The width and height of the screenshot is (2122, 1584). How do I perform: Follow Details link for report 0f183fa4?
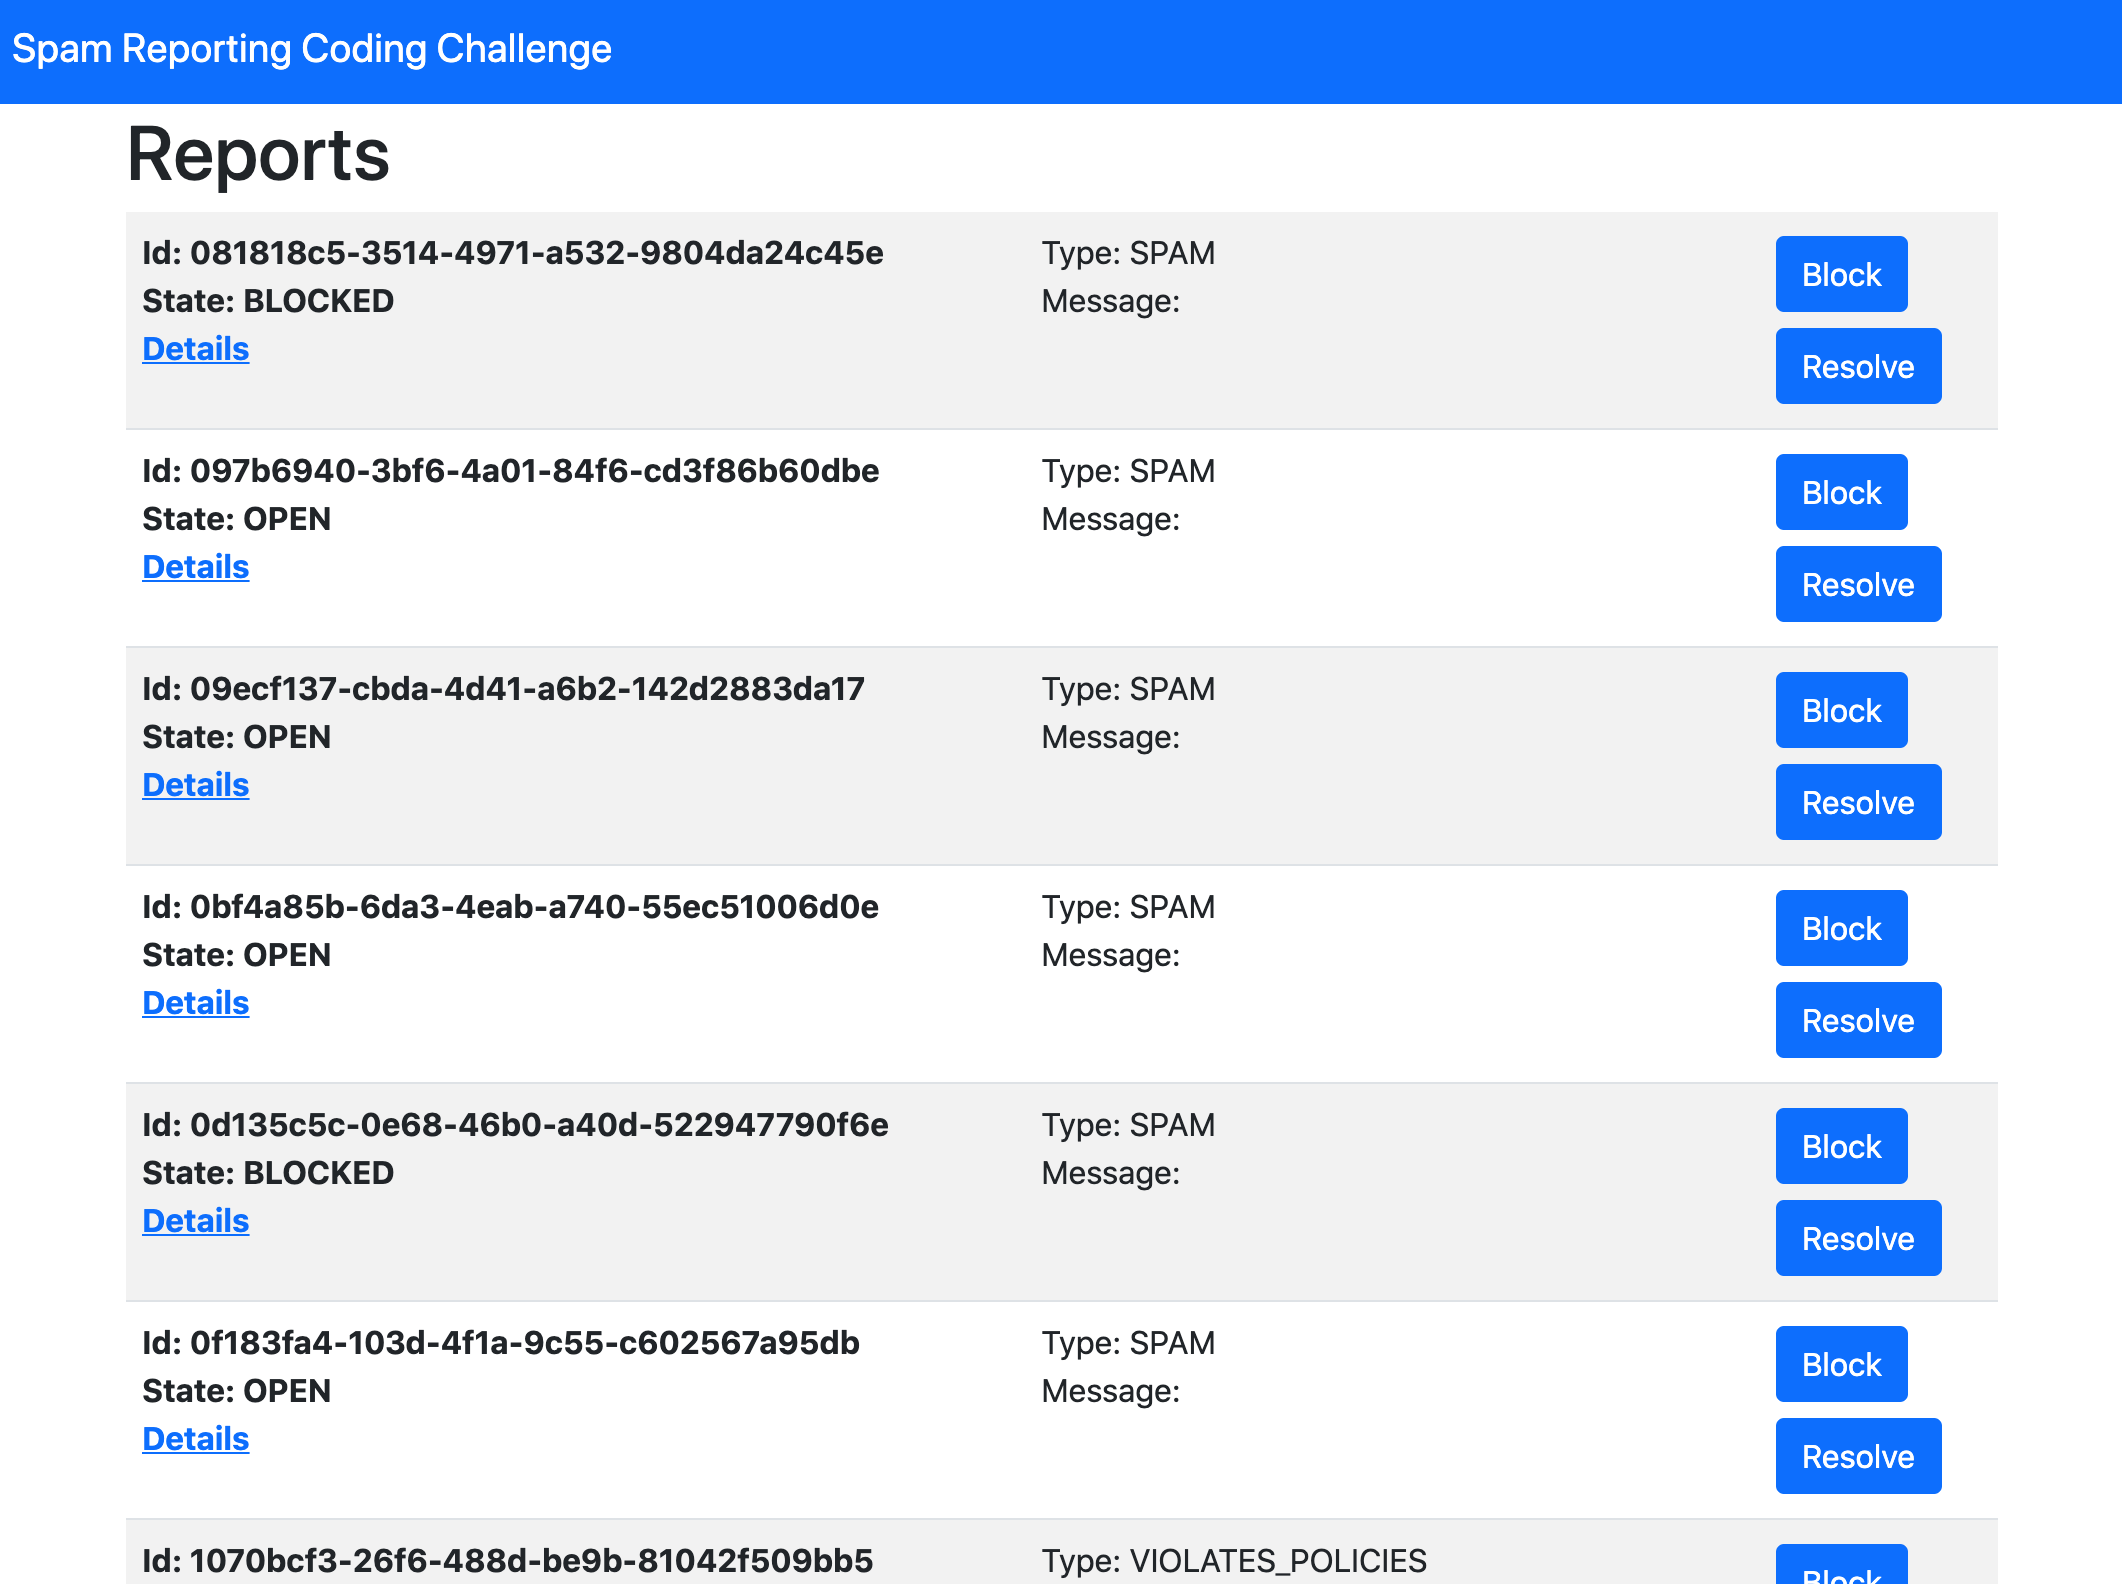coord(195,1439)
